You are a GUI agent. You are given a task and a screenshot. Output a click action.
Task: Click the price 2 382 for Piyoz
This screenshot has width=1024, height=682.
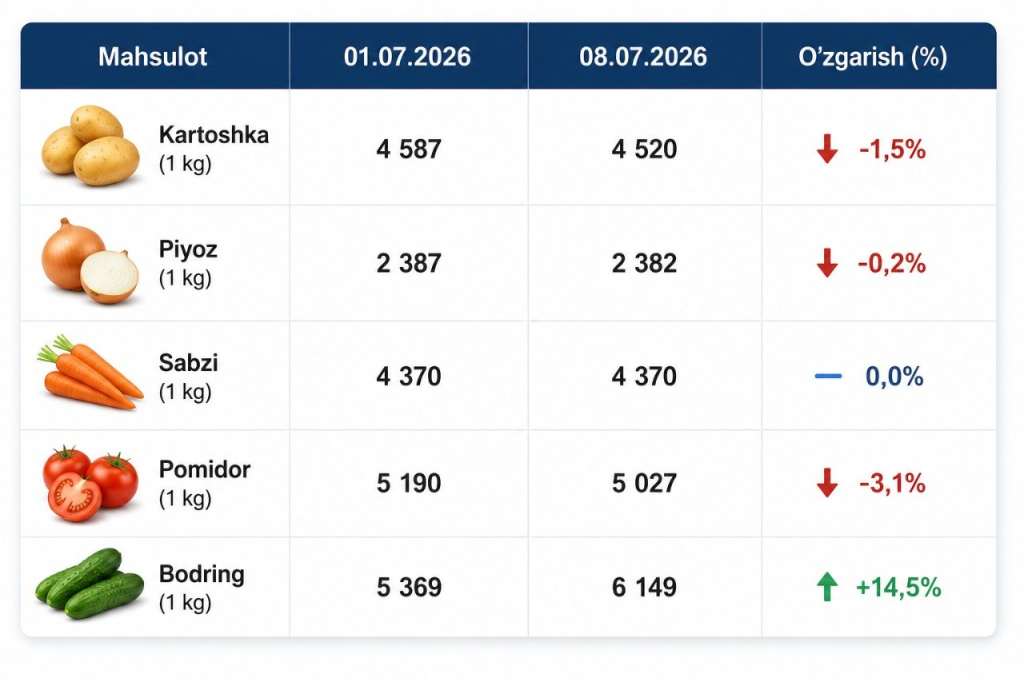coord(644,263)
